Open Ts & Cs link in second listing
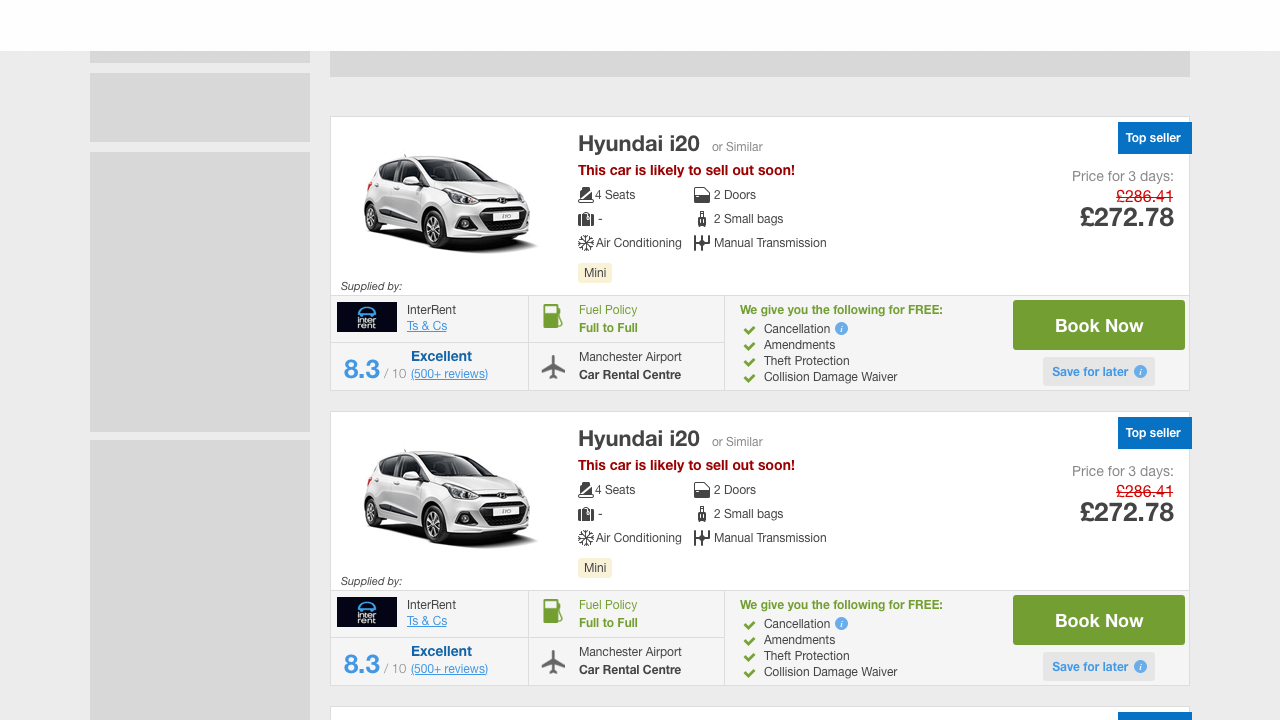 (x=427, y=621)
